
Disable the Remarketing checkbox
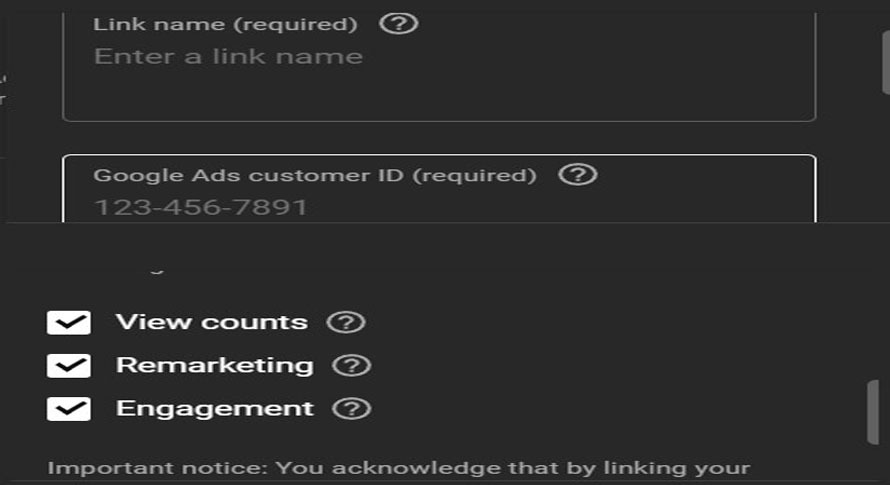(x=69, y=365)
